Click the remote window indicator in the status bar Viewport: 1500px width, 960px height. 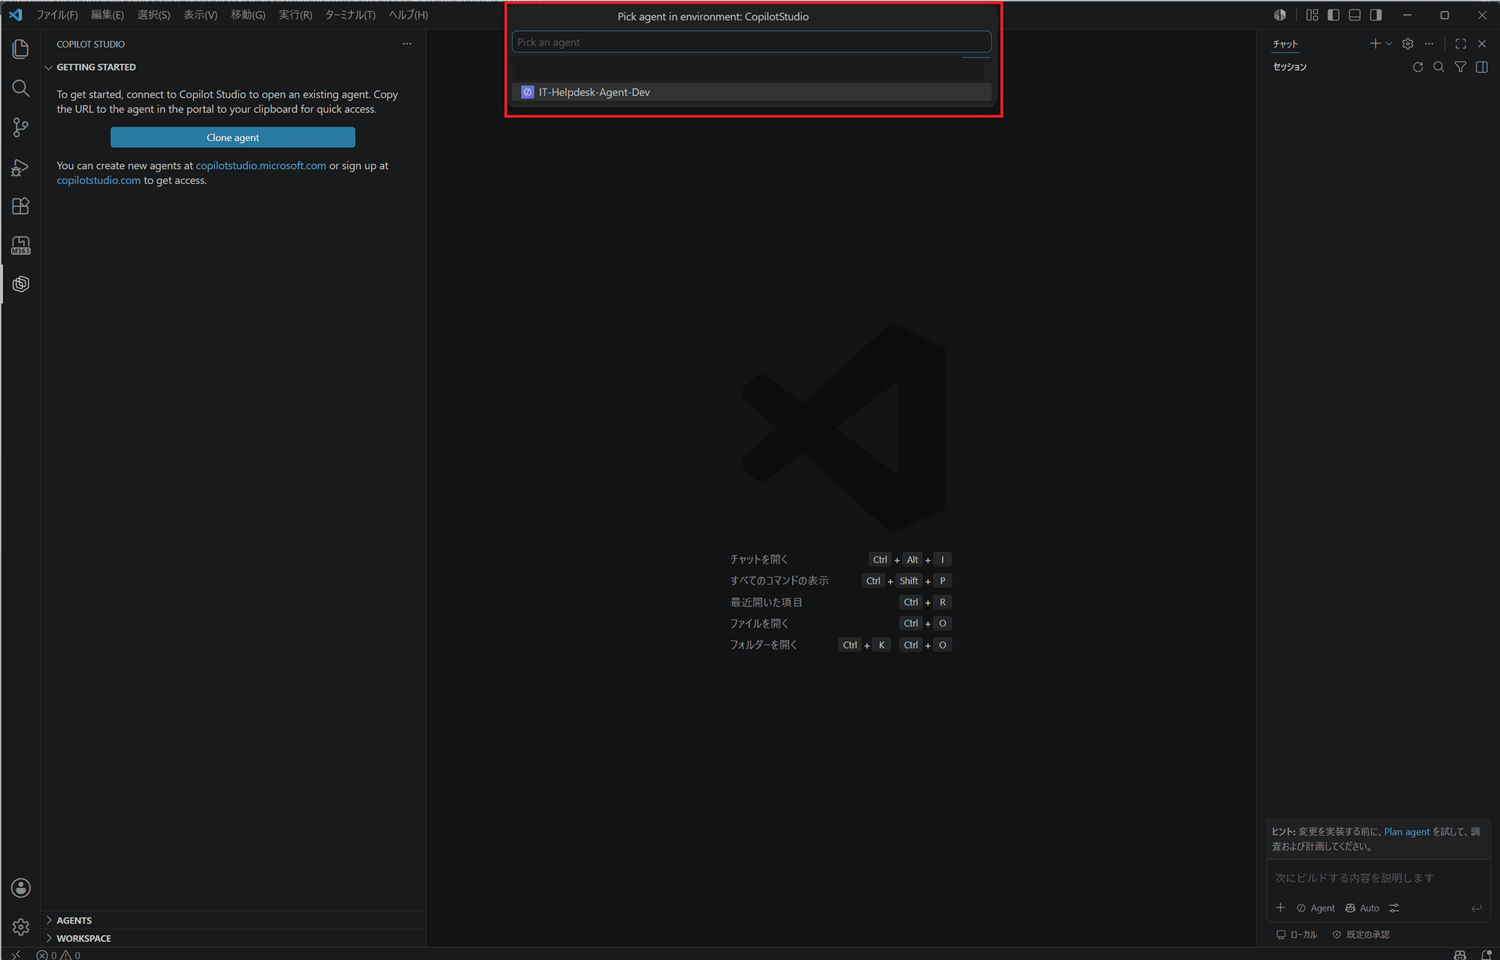pyautogui.click(x=15, y=954)
